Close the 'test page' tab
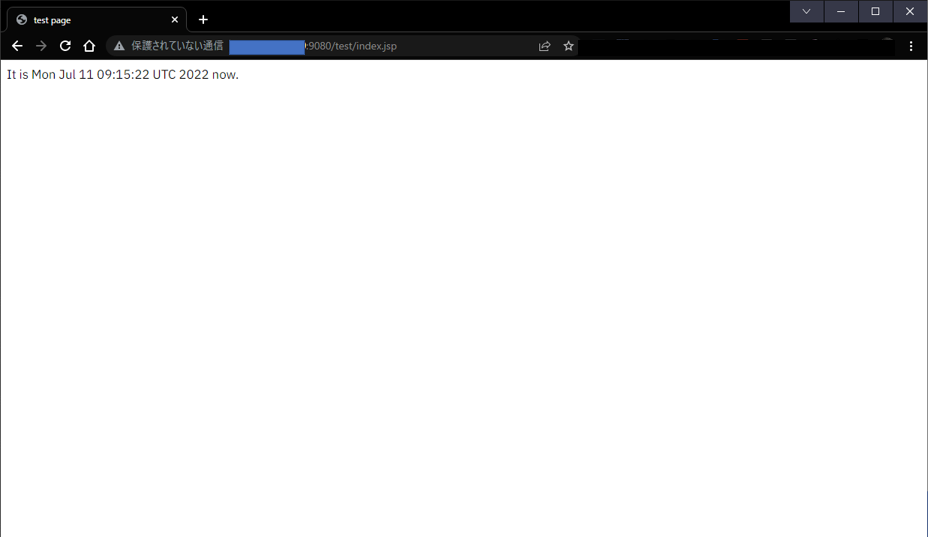 [x=175, y=20]
